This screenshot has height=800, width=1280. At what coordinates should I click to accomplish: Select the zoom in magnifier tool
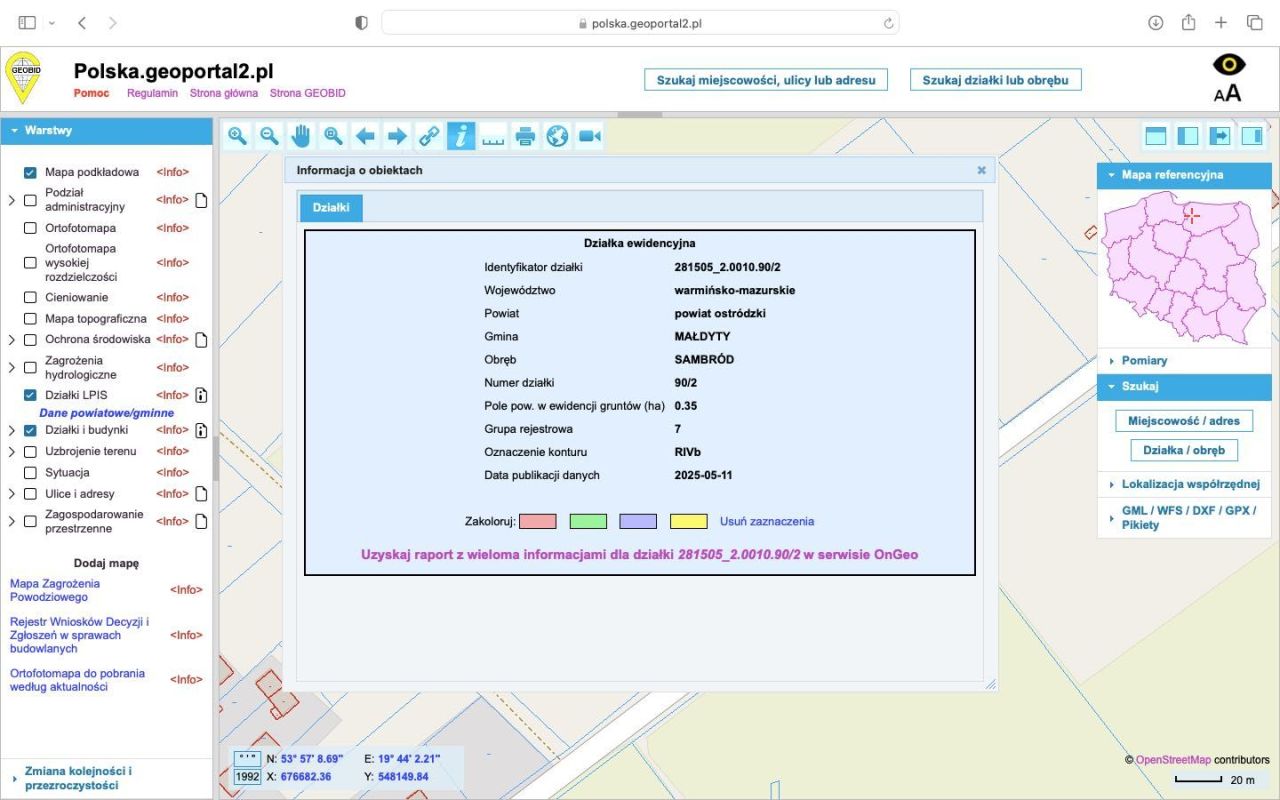coord(237,136)
